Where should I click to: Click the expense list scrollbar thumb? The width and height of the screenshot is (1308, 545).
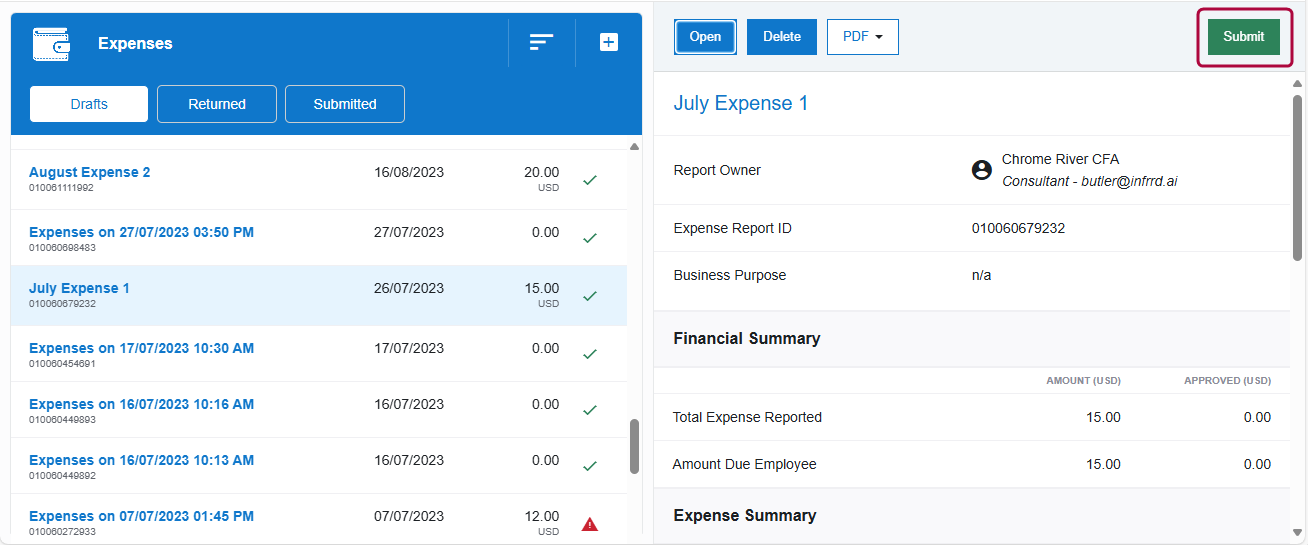click(x=634, y=446)
